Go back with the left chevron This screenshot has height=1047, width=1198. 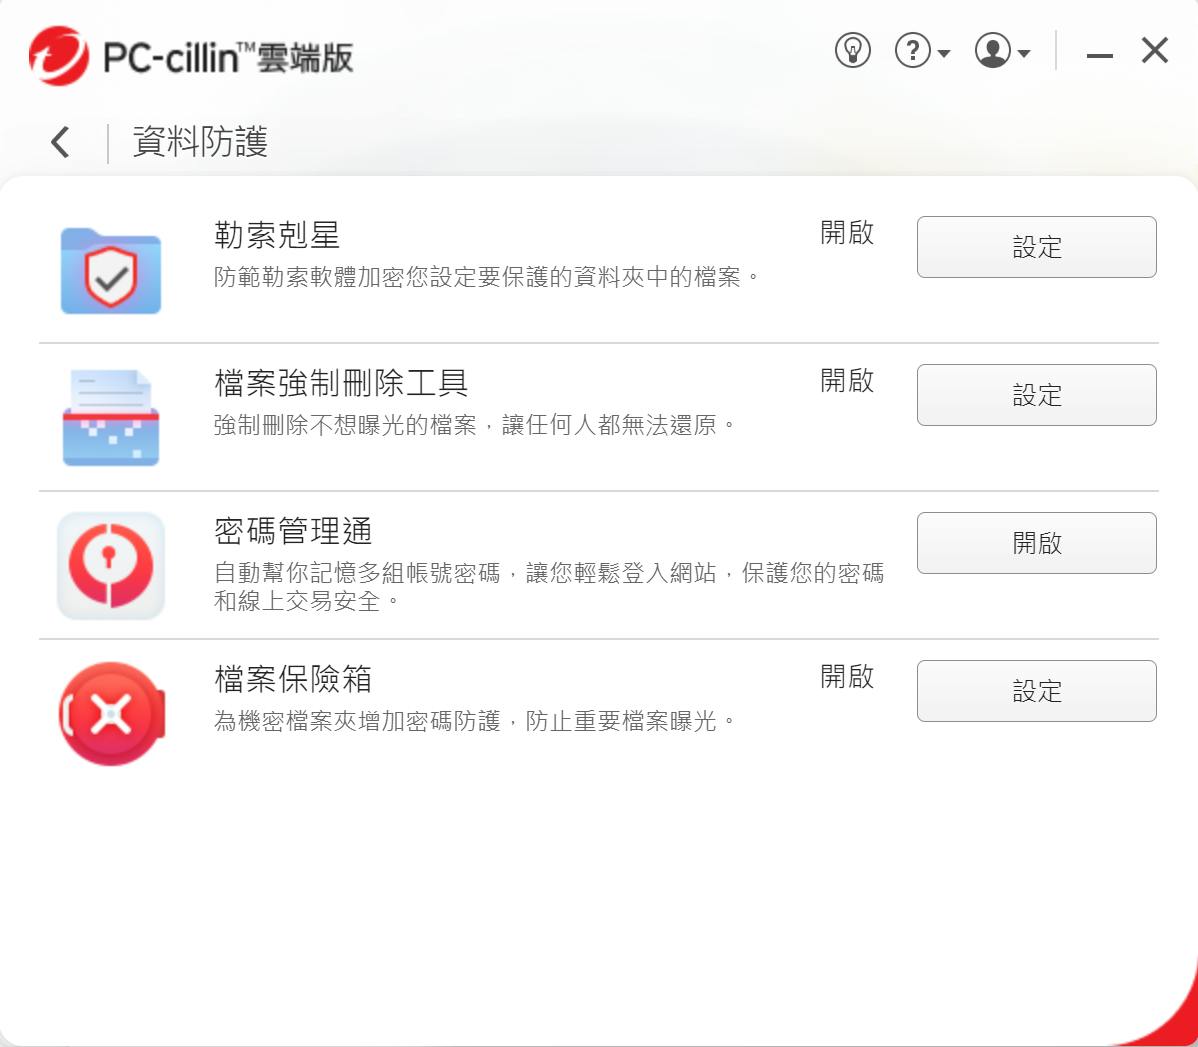click(x=60, y=142)
